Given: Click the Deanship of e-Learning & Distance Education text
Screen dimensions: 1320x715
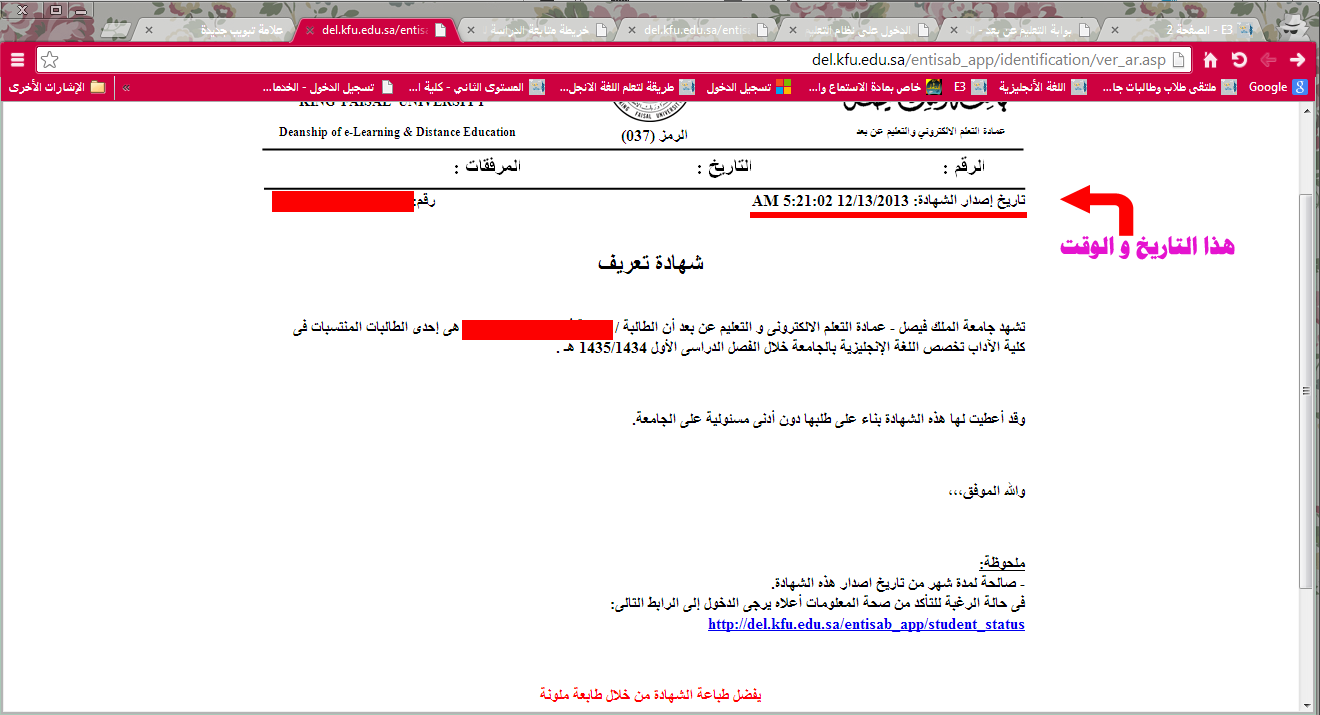Looking at the screenshot, I should 397,132.
